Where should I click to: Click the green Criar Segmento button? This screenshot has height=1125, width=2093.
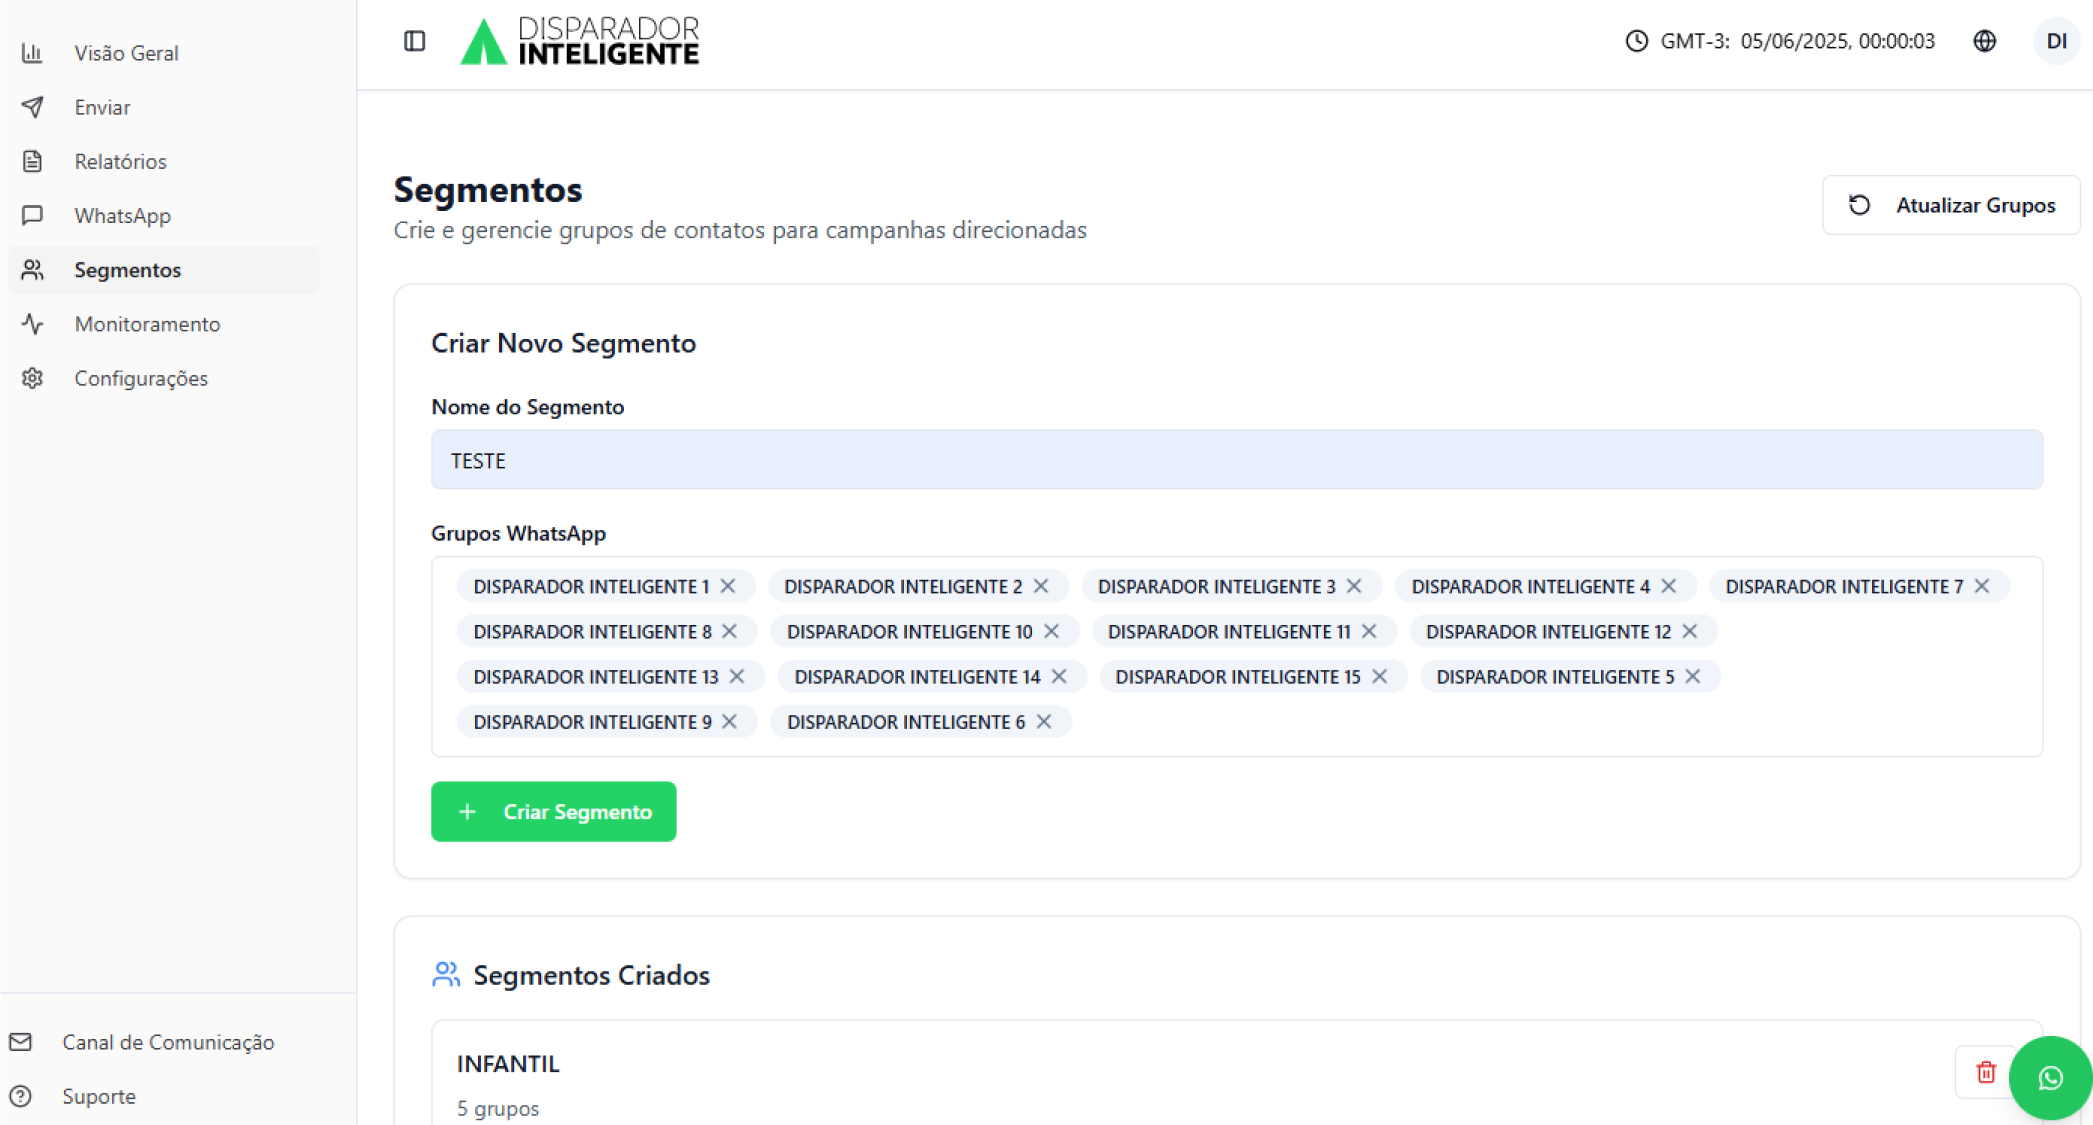click(553, 811)
